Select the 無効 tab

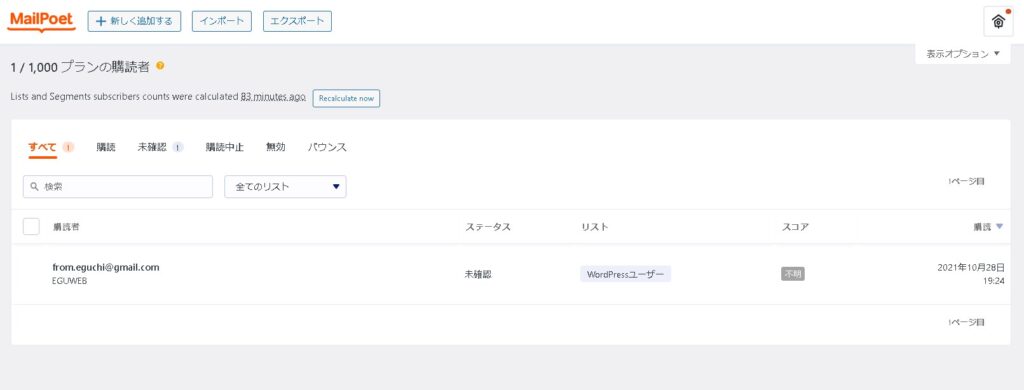276,148
